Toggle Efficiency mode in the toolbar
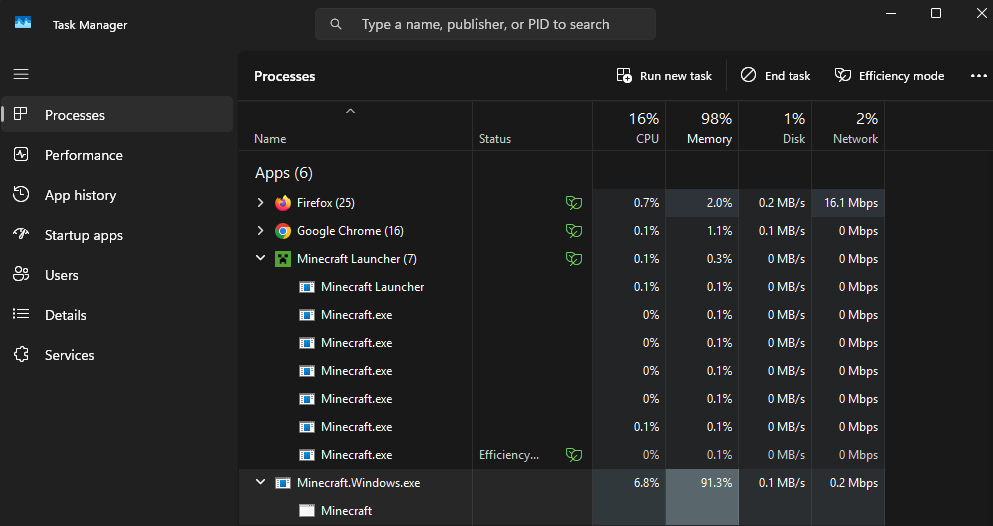Image resolution: width=993 pixels, height=526 pixels. 889,76
